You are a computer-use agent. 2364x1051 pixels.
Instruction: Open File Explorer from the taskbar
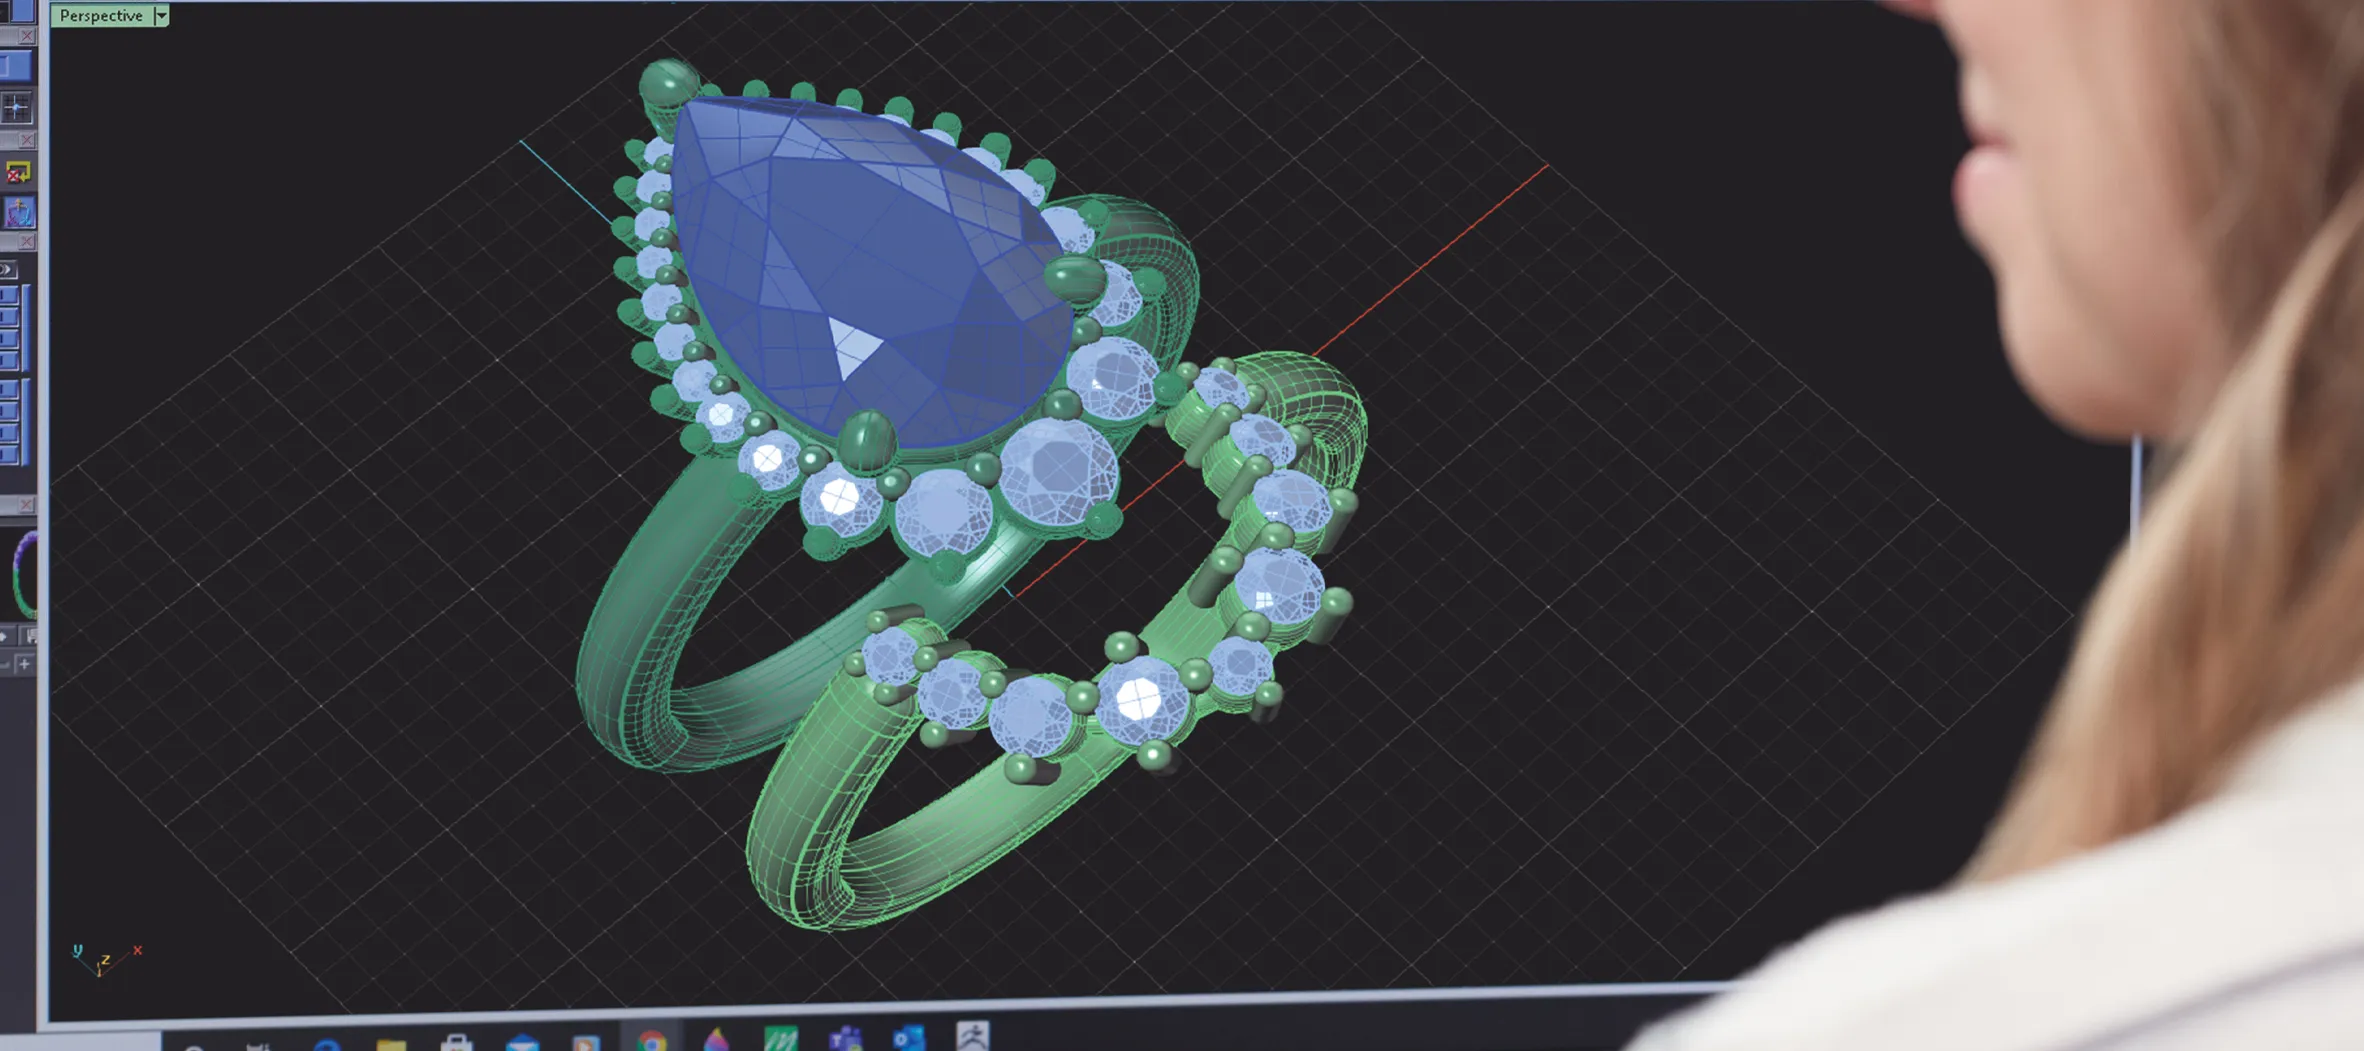(389, 1044)
